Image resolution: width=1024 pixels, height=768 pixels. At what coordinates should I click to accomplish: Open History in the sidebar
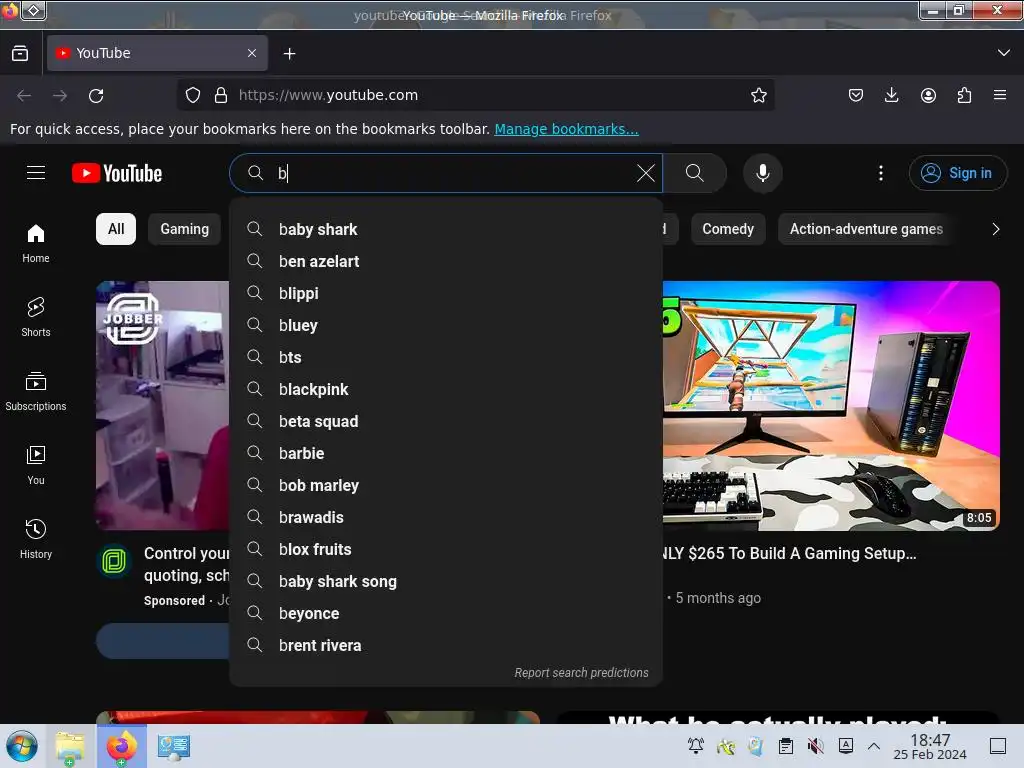(x=36, y=539)
